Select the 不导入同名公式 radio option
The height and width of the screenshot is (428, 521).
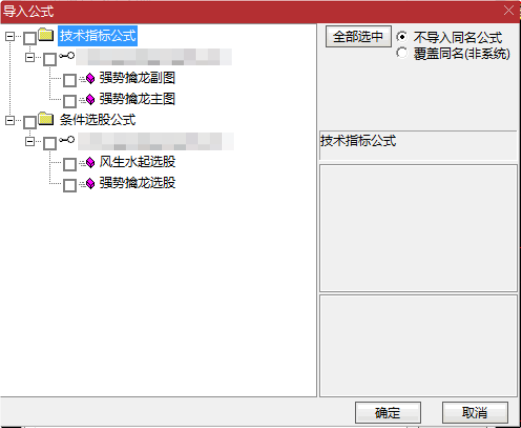(402, 36)
